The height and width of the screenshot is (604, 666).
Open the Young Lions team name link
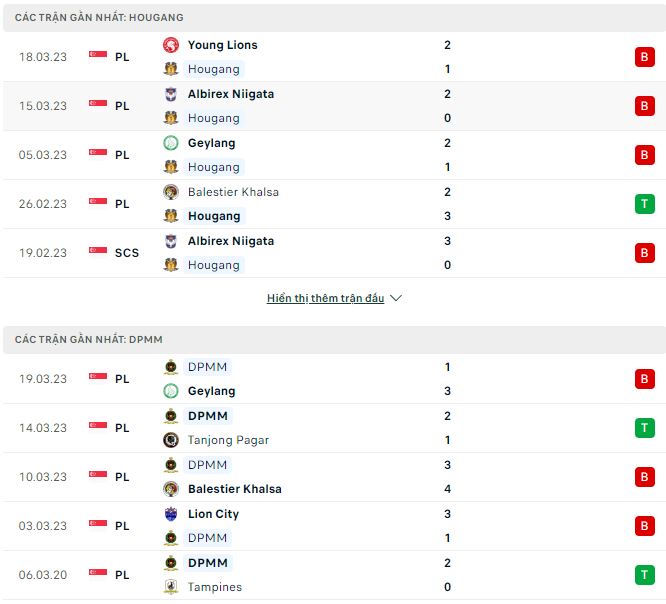(222, 45)
